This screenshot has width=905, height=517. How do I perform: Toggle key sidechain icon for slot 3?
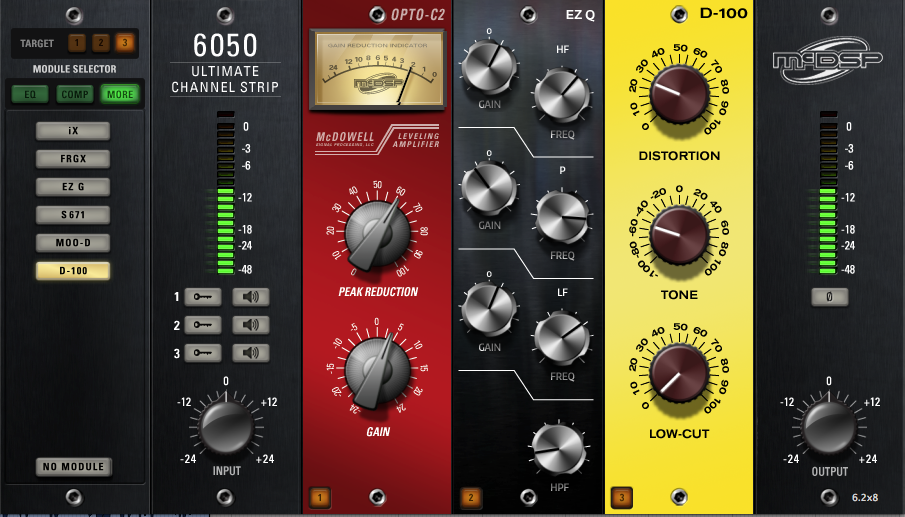[203, 353]
